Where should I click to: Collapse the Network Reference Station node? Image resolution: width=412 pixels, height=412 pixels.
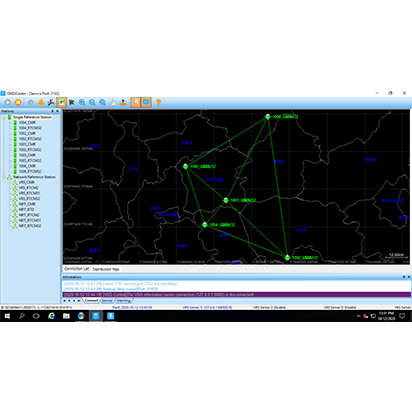coord(4,177)
